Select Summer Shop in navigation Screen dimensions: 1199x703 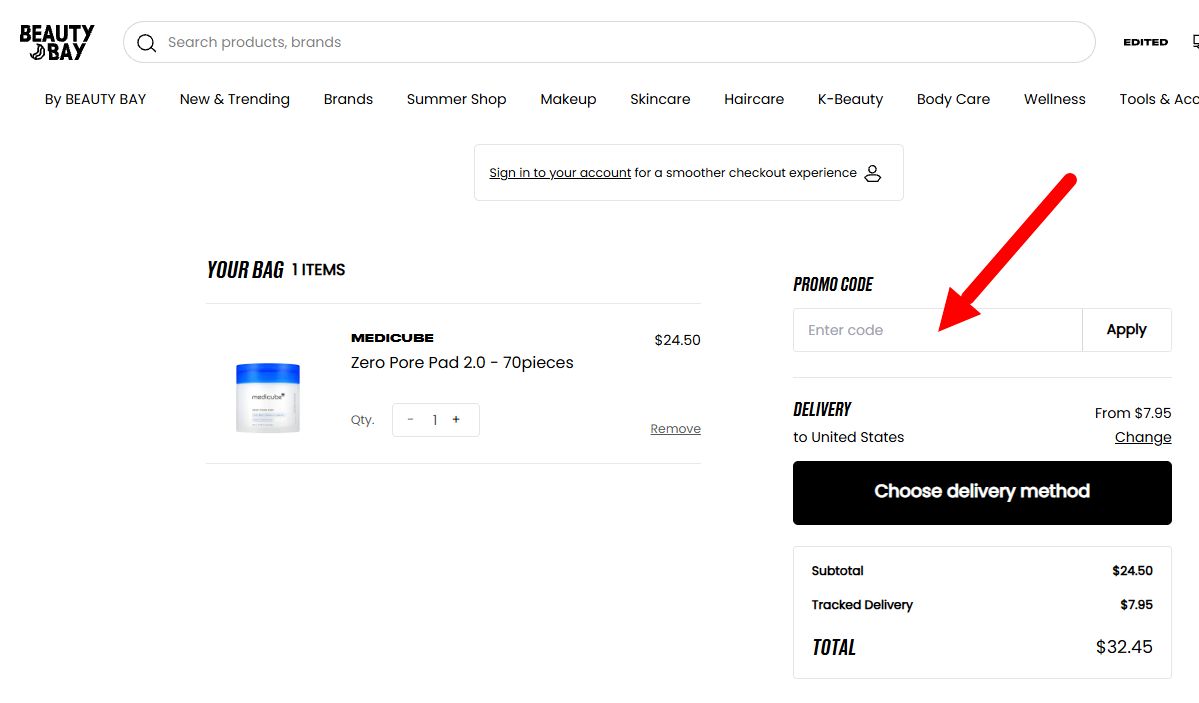click(x=456, y=99)
